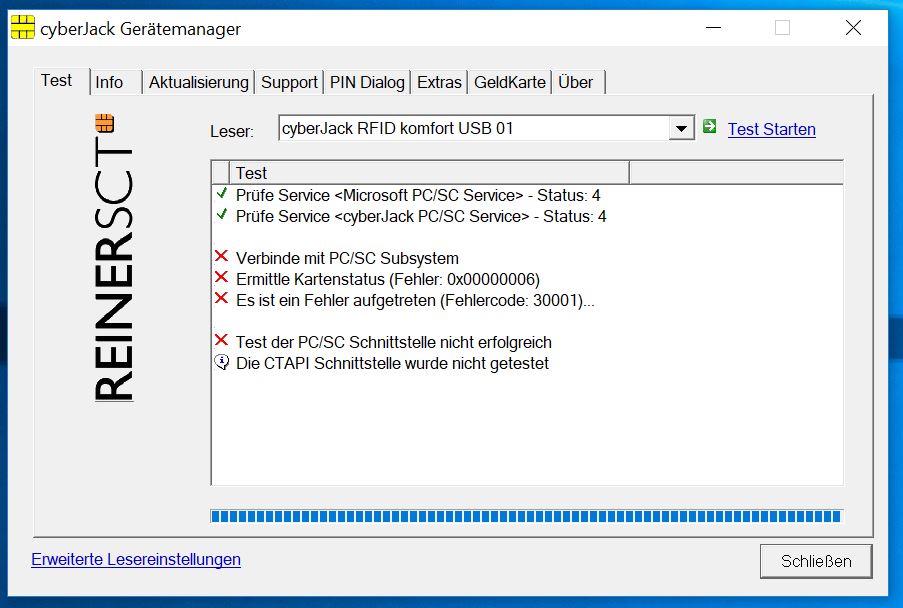Screen dimensions: 903x608
Task: Select row 'Prüfe Service <cyberJack PC/SC Service> - Status: 4'
Action: (x=420, y=216)
